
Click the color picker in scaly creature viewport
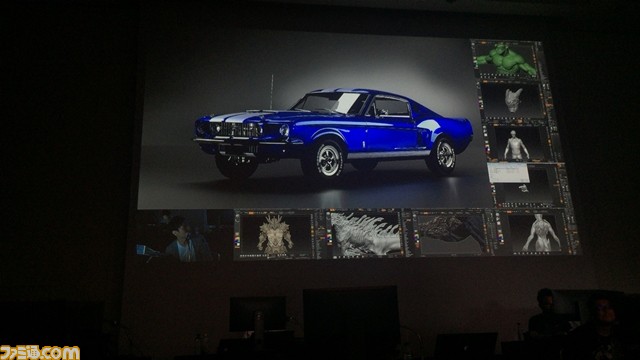click(415, 236)
